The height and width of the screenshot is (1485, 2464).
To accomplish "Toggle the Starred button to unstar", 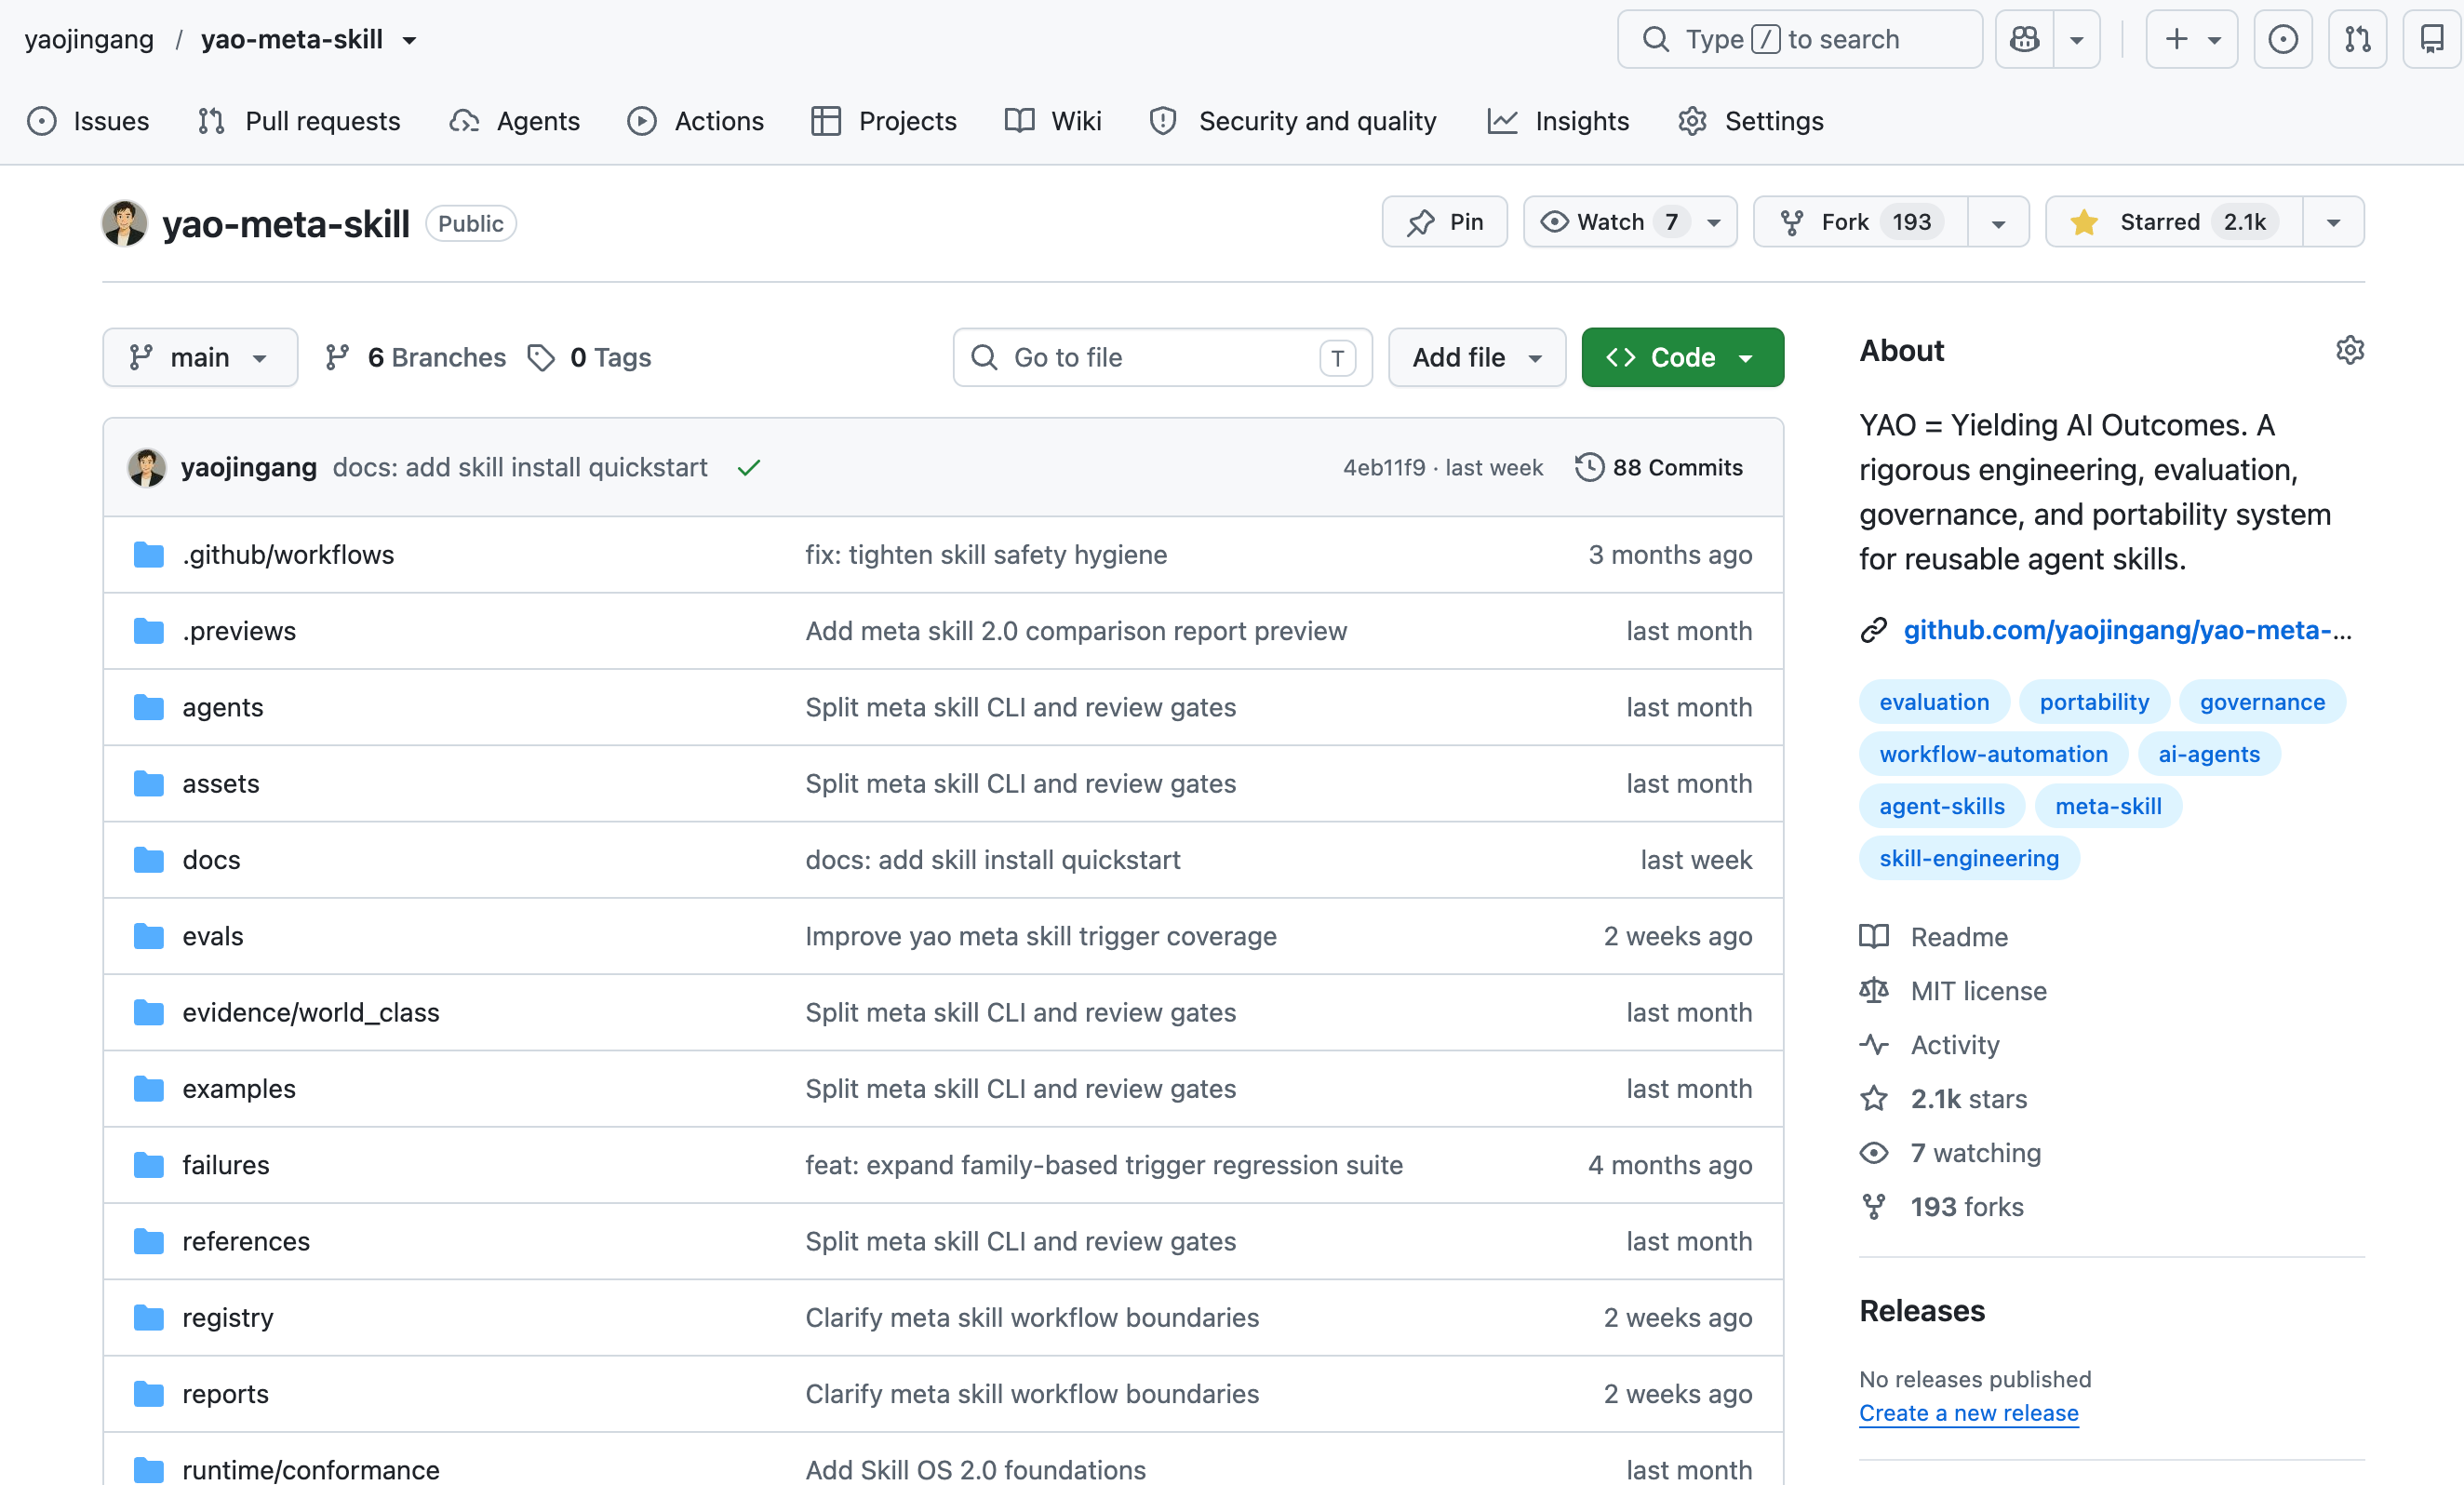I will click(x=2174, y=221).
